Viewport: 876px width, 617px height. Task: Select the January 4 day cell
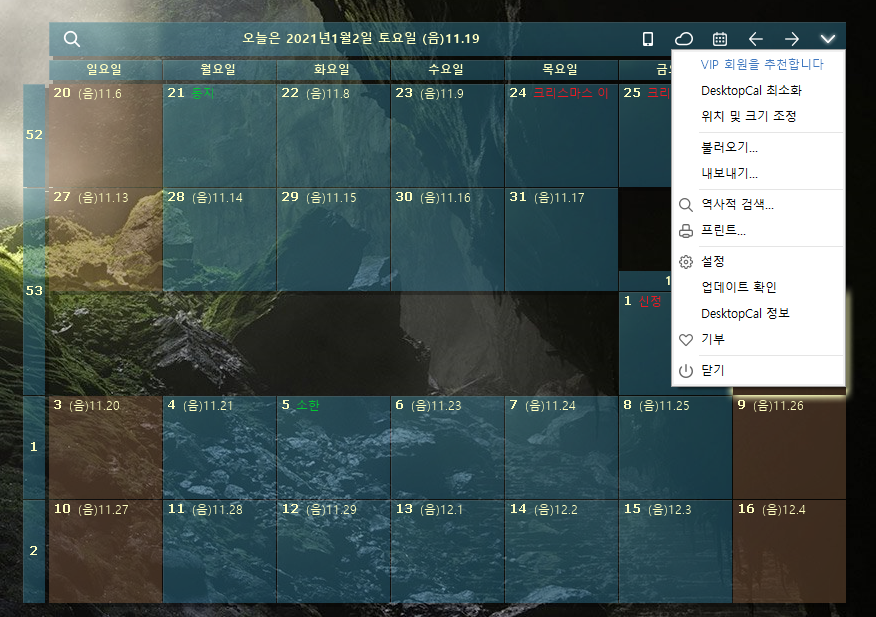[220, 448]
